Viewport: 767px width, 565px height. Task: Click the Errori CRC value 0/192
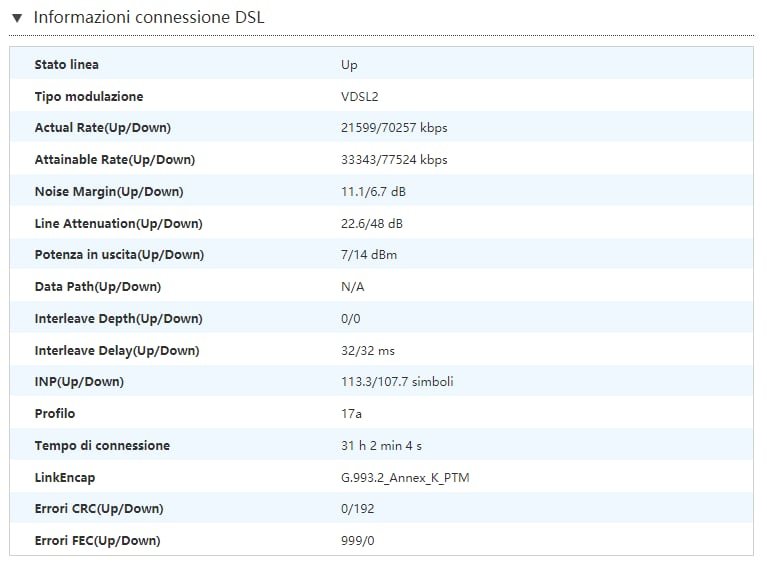pos(358,509)
